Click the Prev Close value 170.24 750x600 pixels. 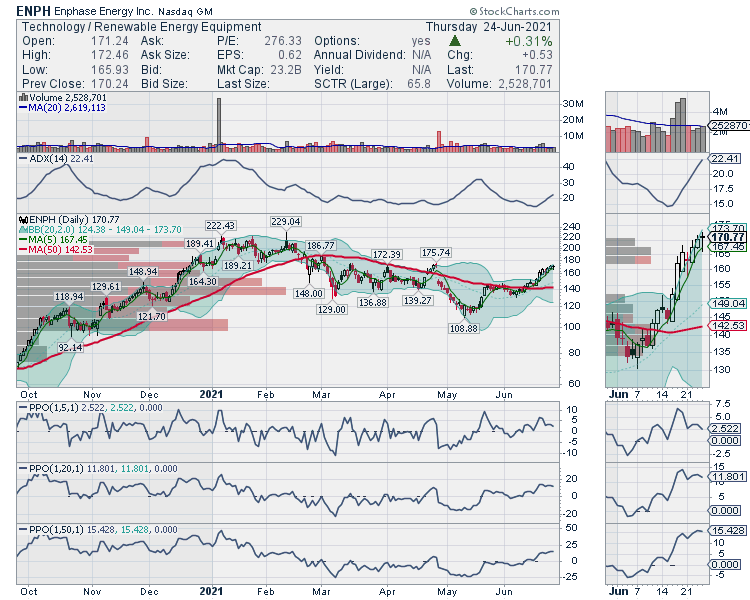(110, 84)
